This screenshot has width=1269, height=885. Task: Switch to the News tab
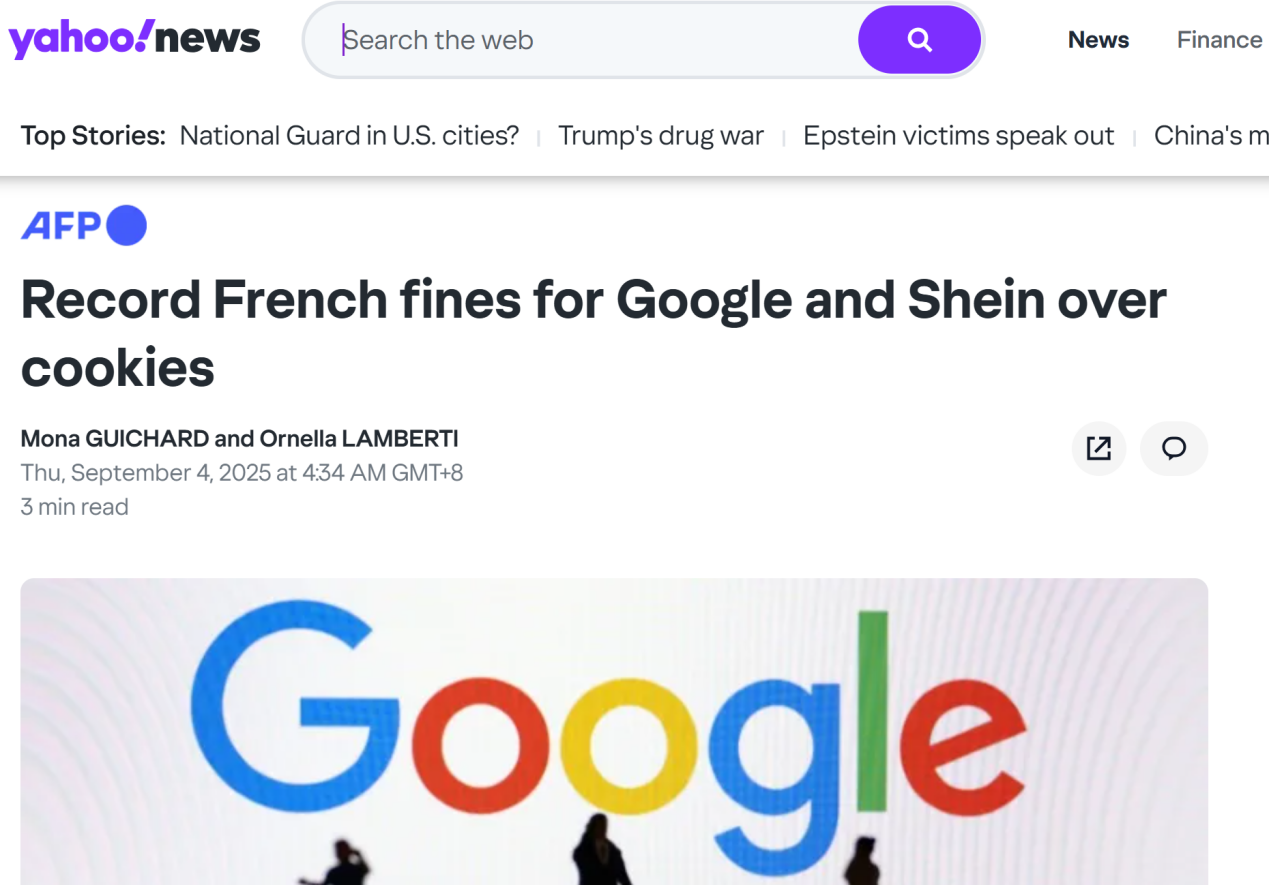click(x=1098, y=40)
